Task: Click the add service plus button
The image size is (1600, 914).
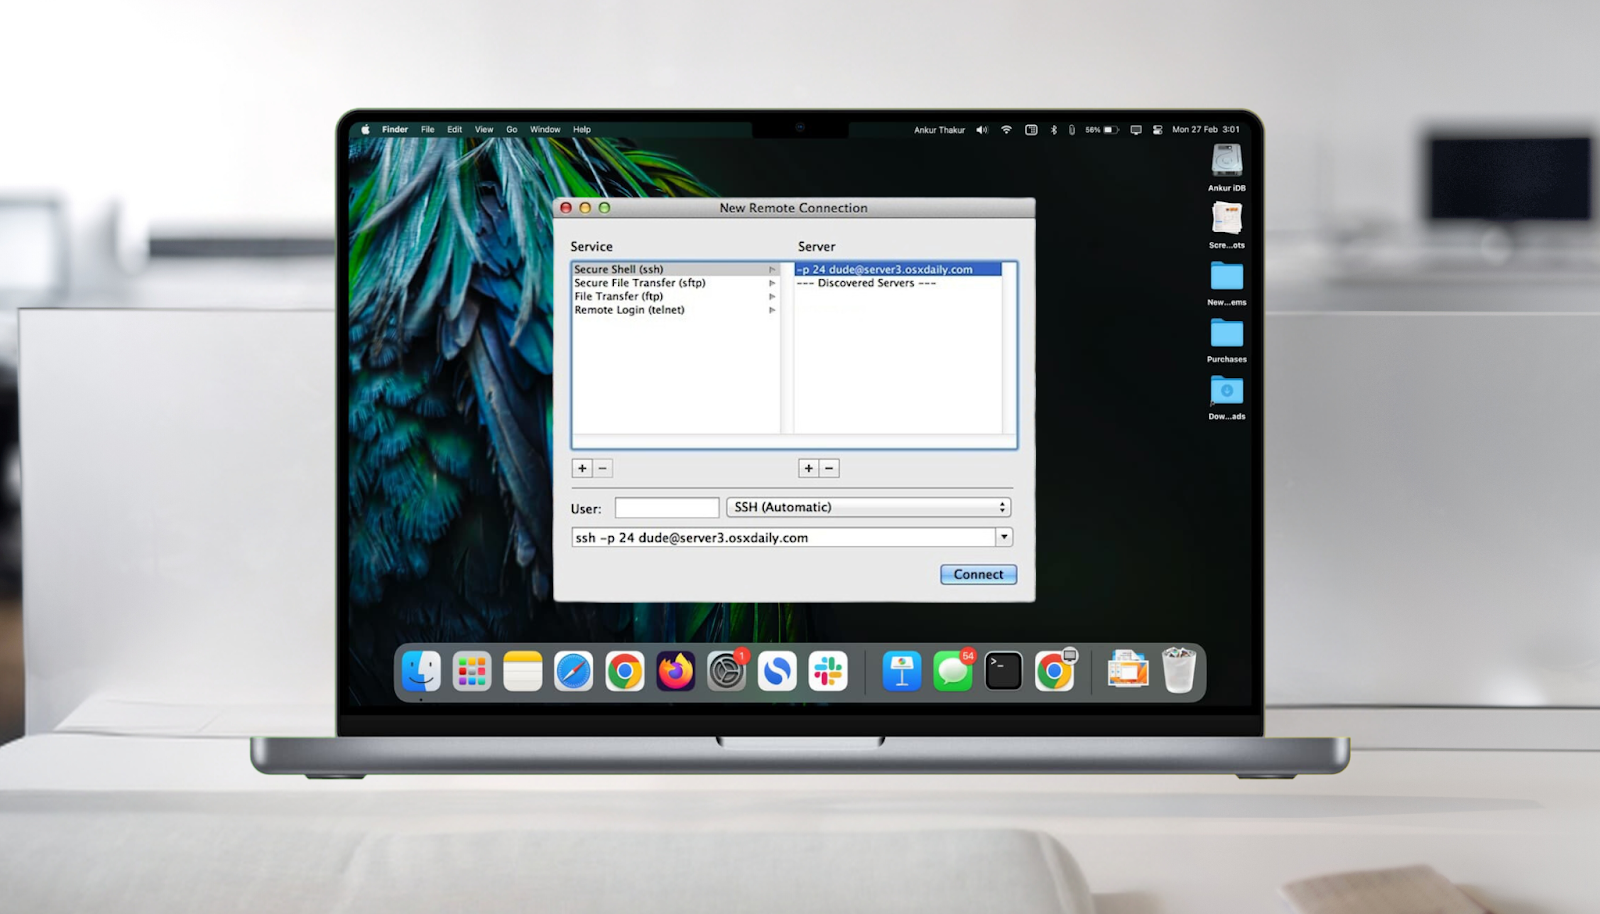Action: [582, 468]
